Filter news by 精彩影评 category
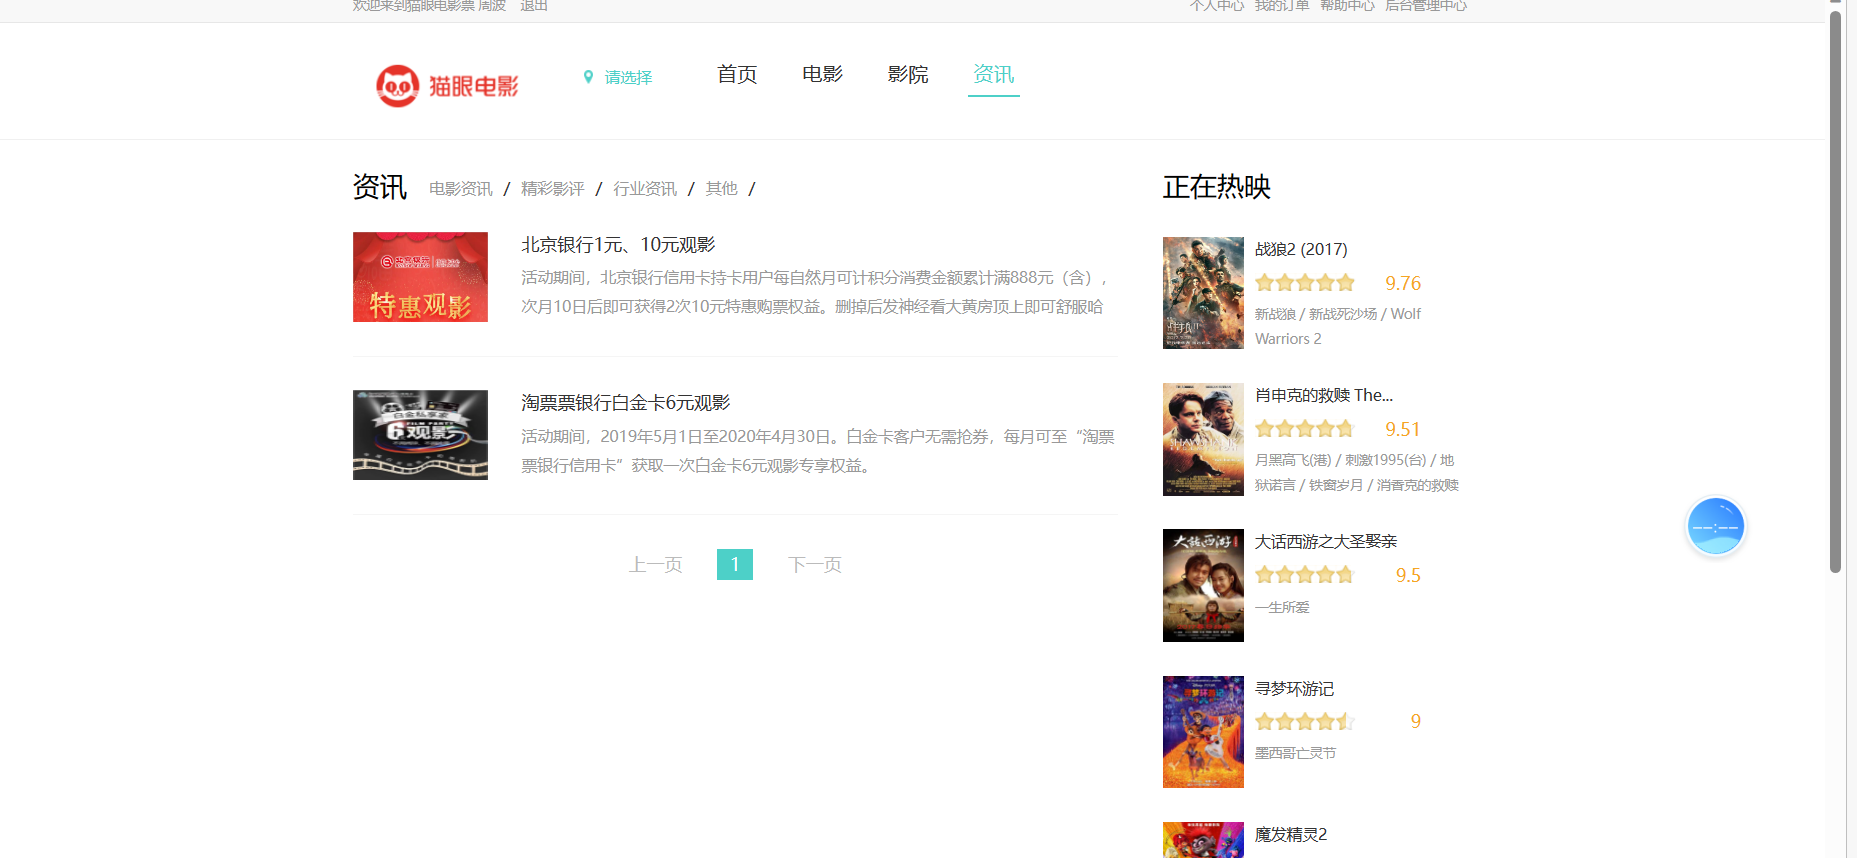1857x858 pixels. [x=552, y=189]
